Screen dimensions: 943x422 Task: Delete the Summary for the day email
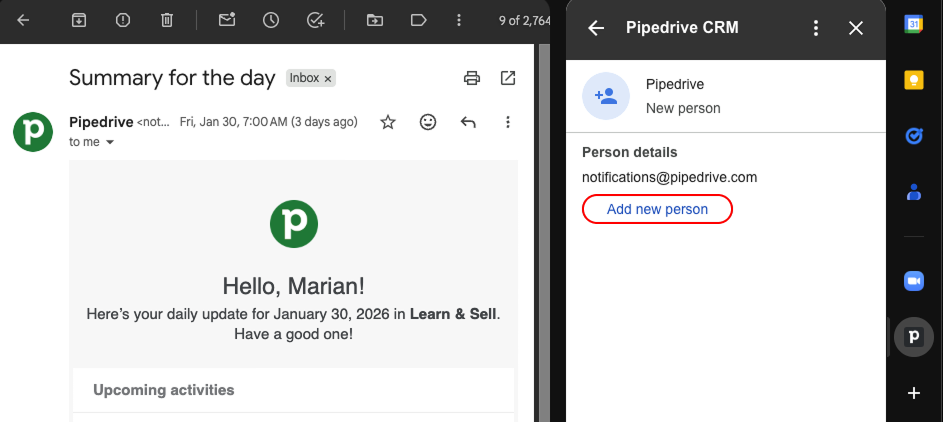coord(167,19)
